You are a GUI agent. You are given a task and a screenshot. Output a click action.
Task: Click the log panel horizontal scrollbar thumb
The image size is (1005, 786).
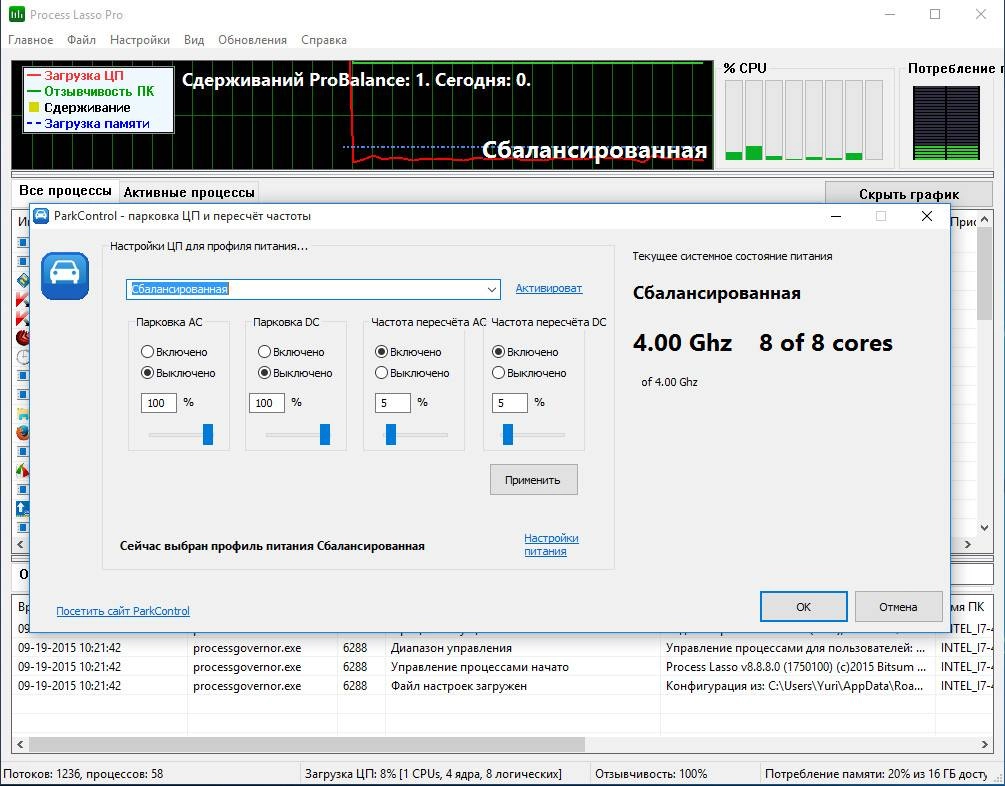[x=307, y=744]
